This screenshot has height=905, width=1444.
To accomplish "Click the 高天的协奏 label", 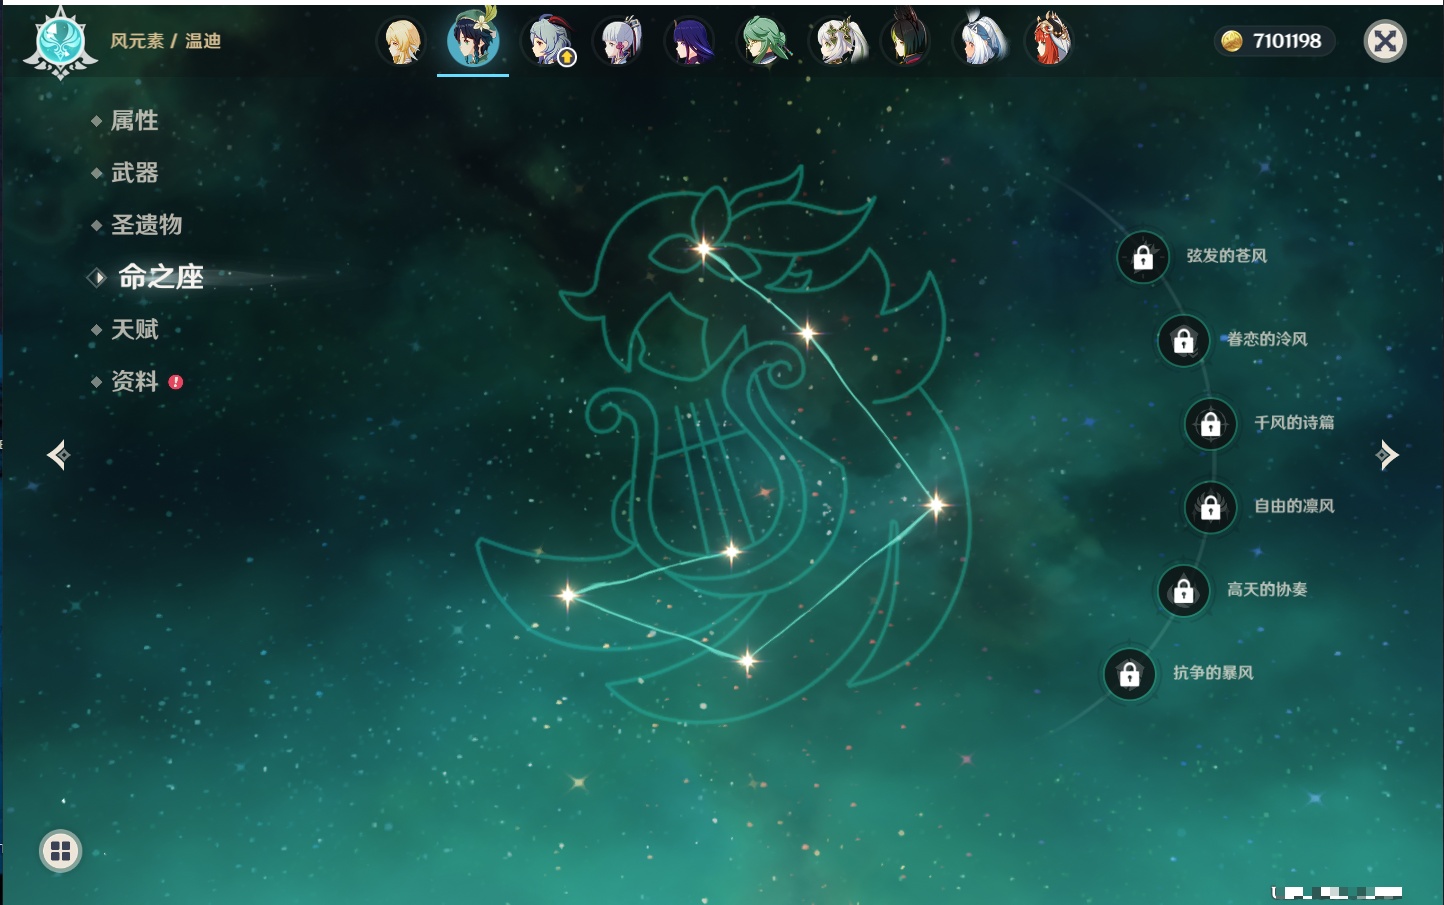I will (1267, 589).
